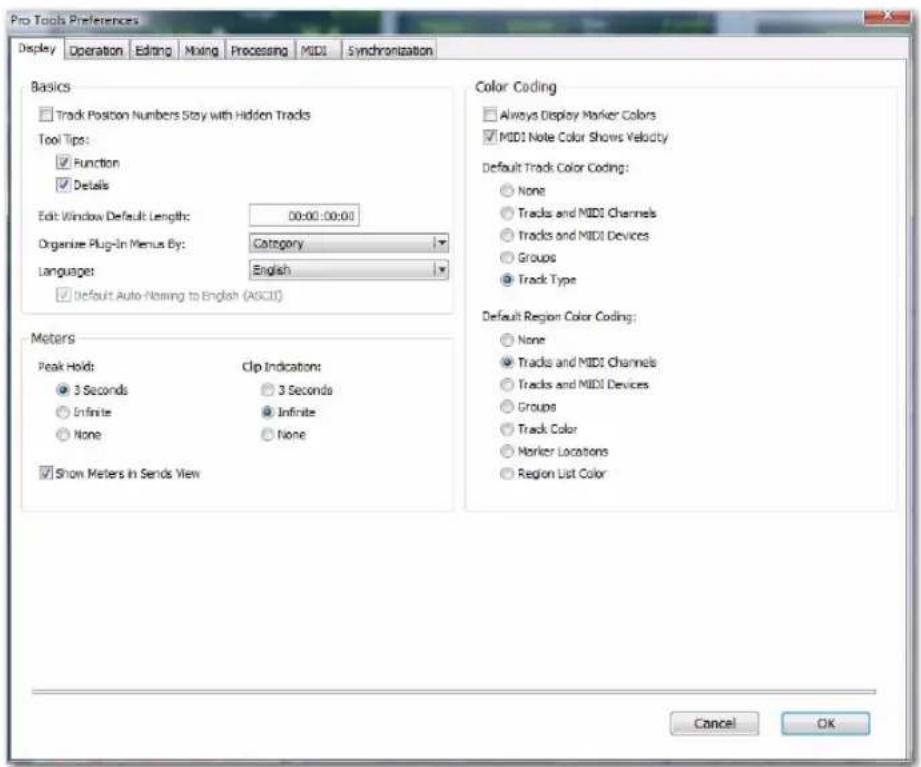Set Default Region Color Coding to None
Viewport: 921px width, 767px height.
pos(507,339)
